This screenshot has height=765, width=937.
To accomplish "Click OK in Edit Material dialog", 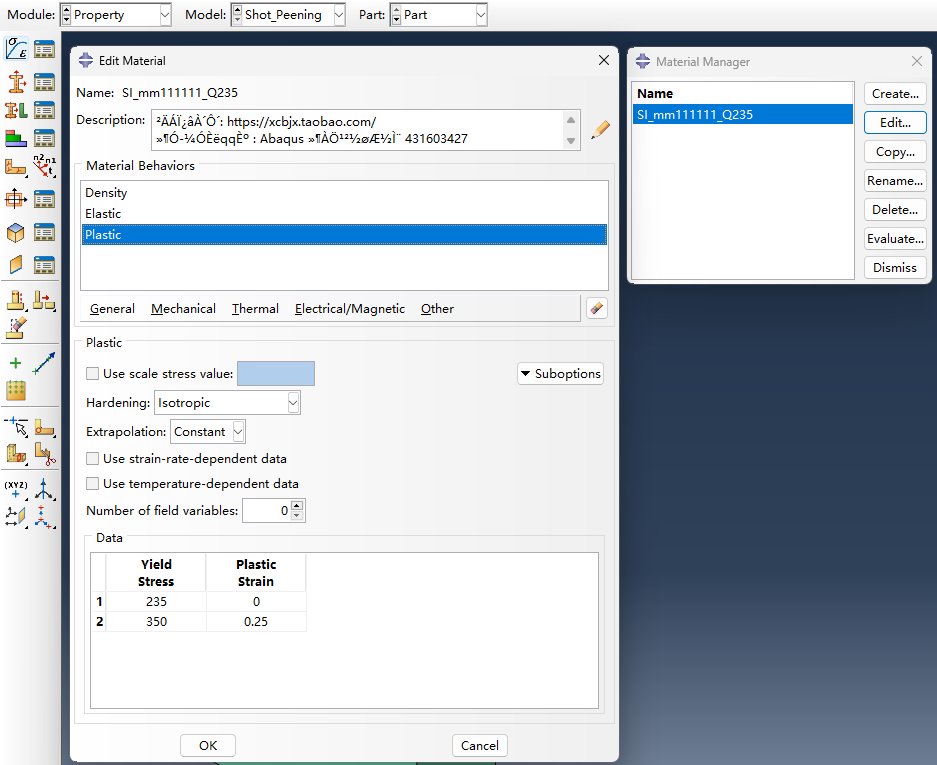I will click(x=208, y=745).
